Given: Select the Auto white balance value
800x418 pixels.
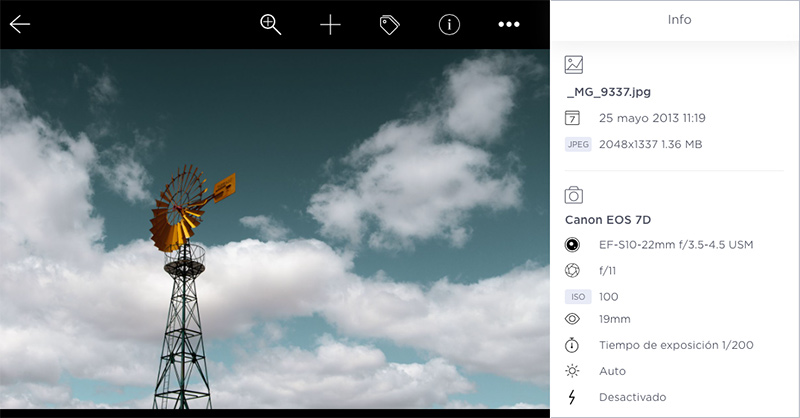Looking at the screenshot, I should [612, 371].
